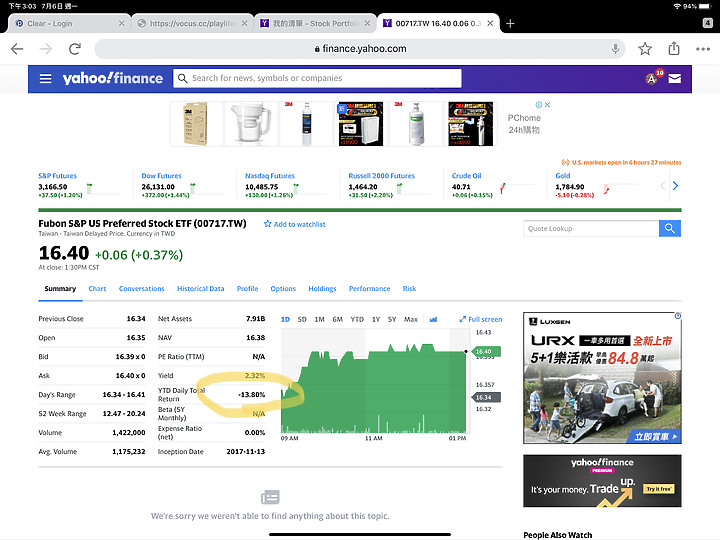The height and width of the screenshot is (540, 720).
Task: Focus the news and symbols search field
Action: [x=317, y=78]
